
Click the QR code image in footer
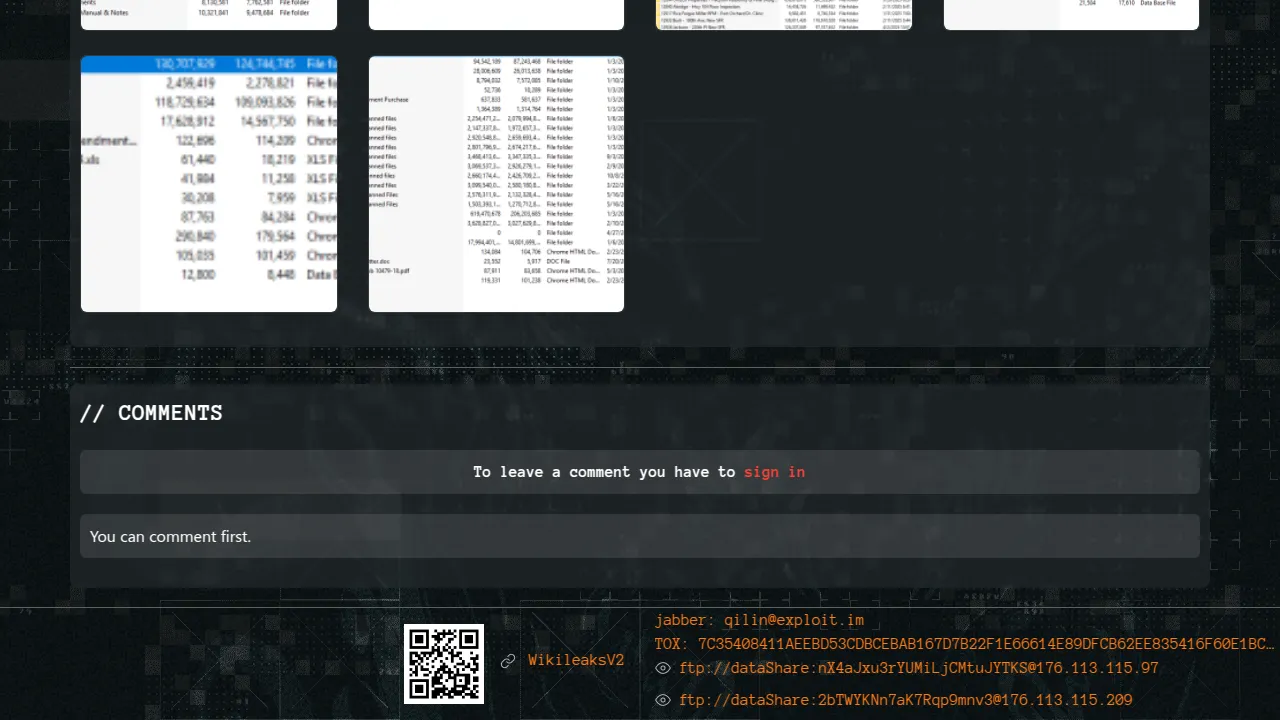(x=444, y=663)
